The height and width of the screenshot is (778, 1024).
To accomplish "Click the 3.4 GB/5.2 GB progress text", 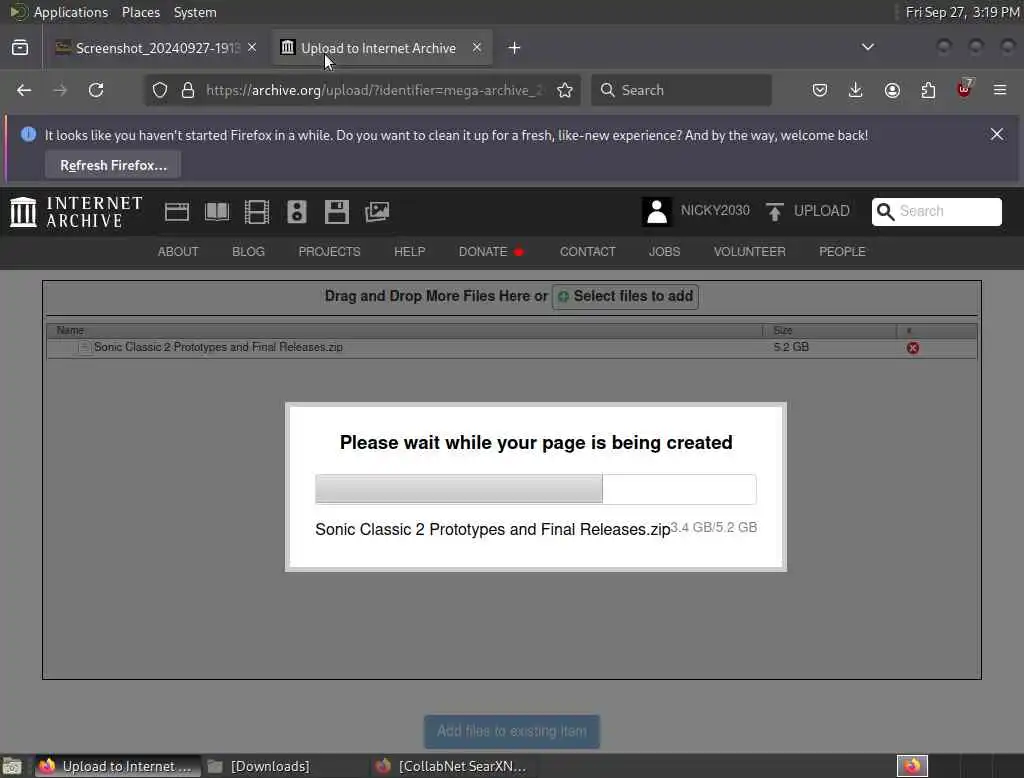I will point(714,527).
